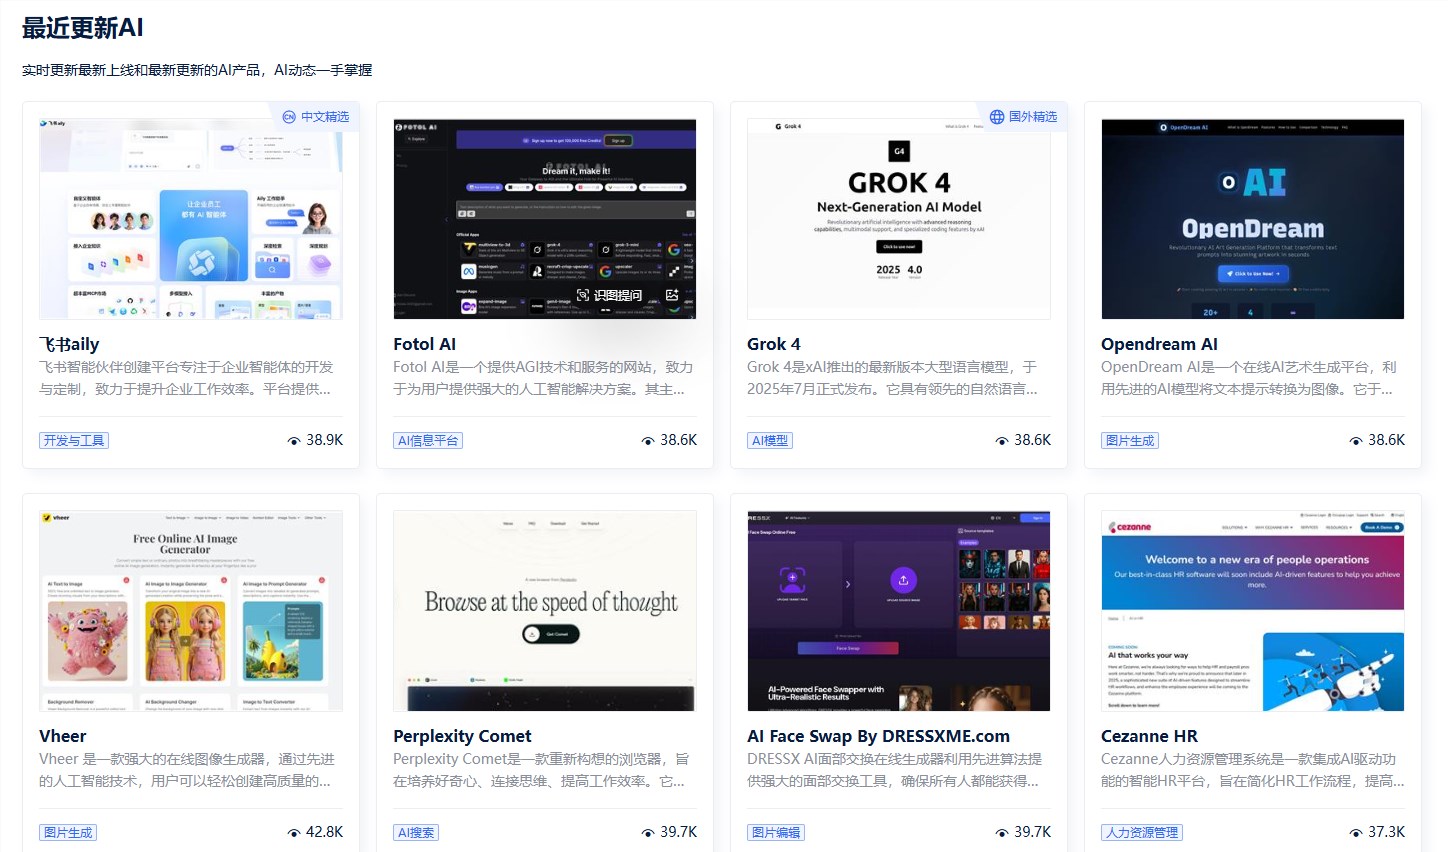
Task: Click the Opendream AI description text
Action: (x=1249, y=378)
